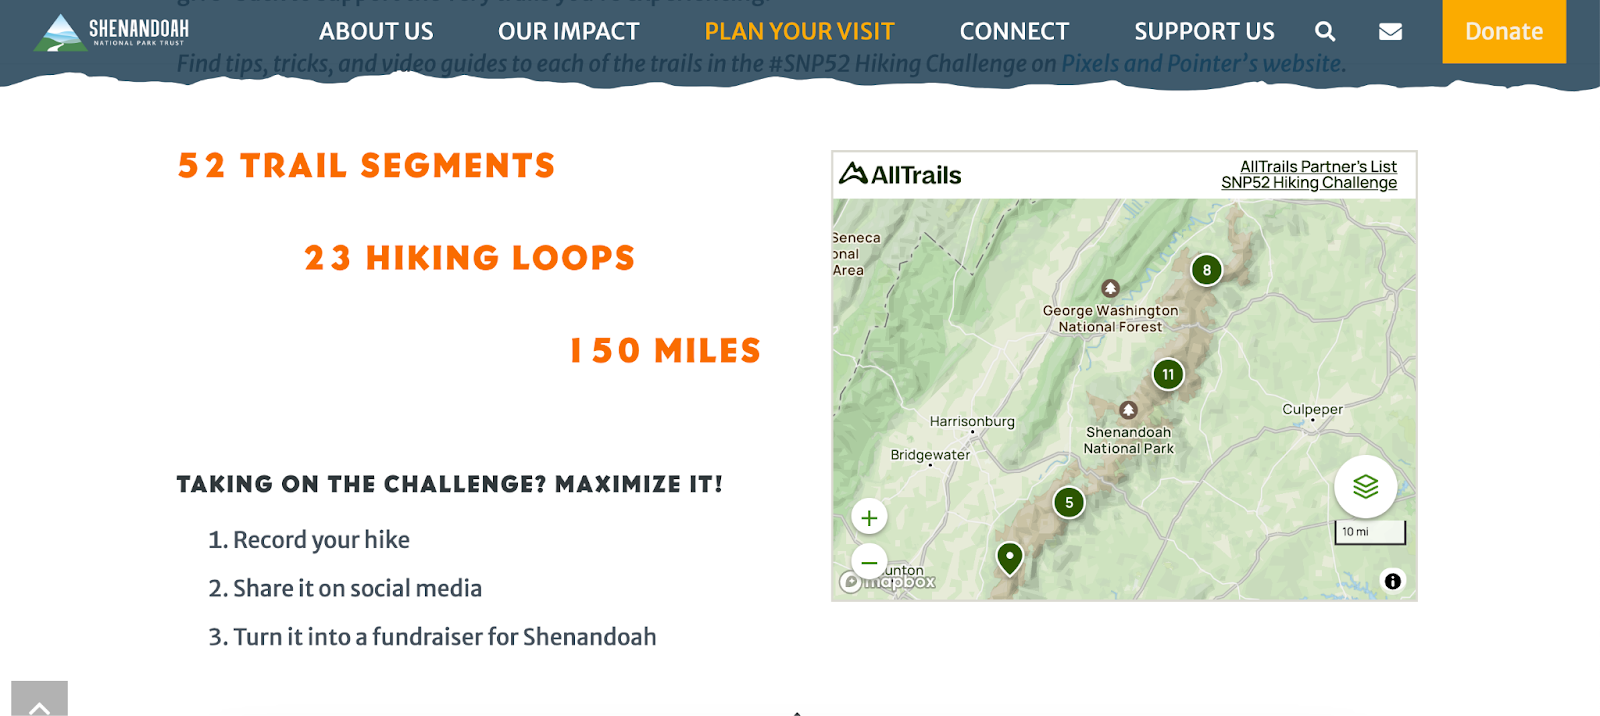Expand the About Us dropdown
The image size is (1600, 716).
(x=376, y=31)
